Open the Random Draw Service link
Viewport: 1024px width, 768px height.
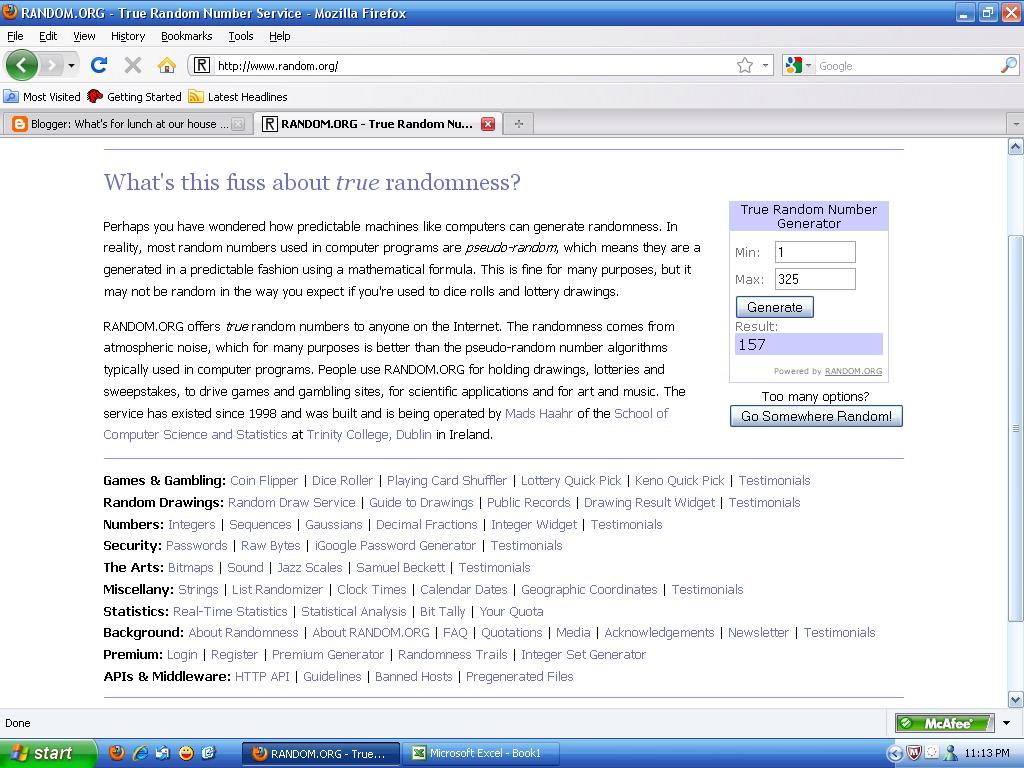(x=291, y=502)
